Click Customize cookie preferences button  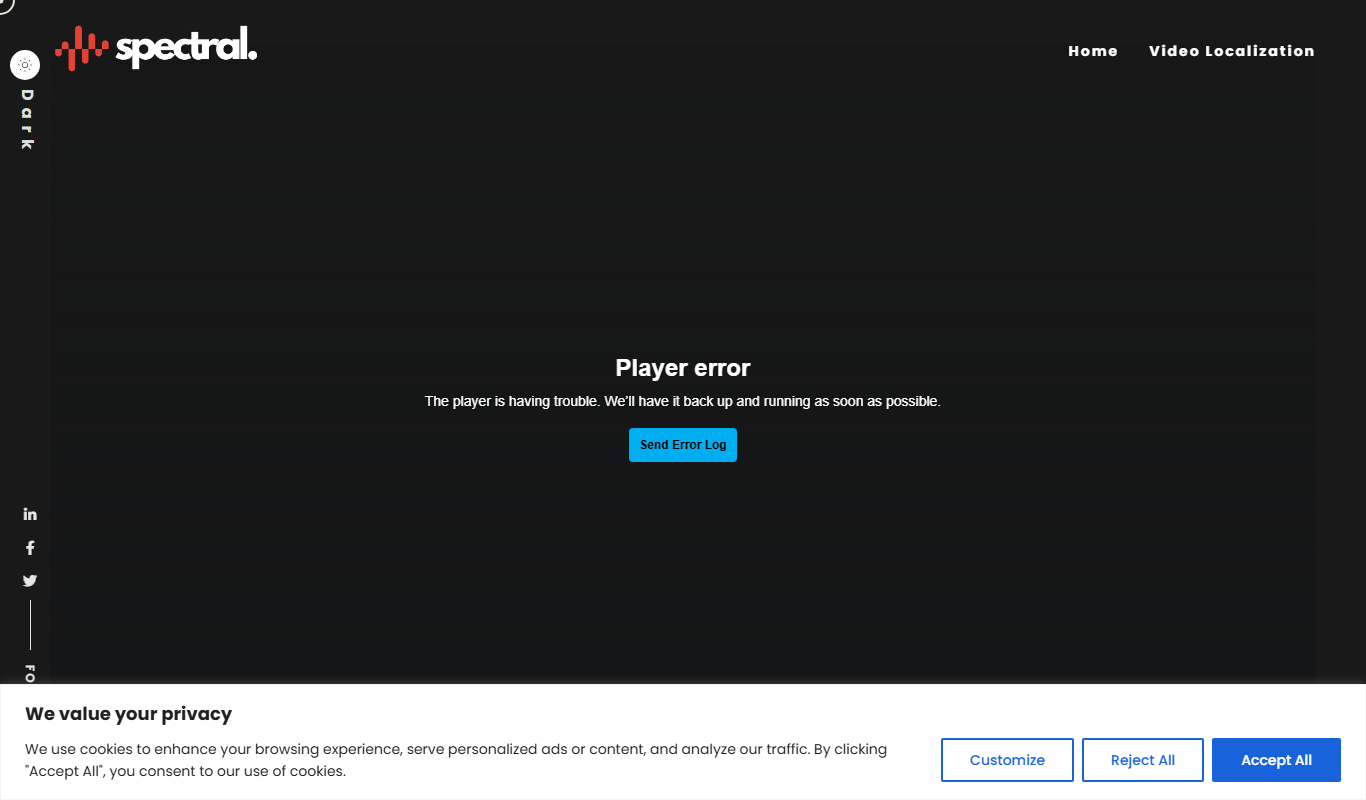(x=1007, y=760)
